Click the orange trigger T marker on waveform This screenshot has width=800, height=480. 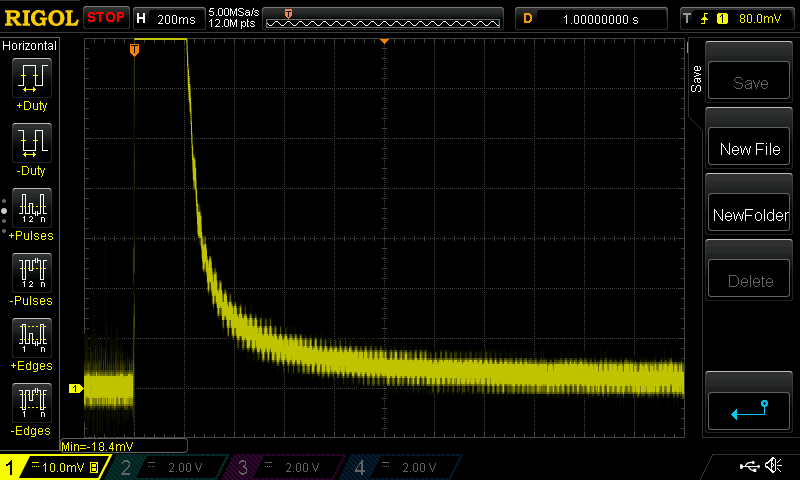point(134,50)
